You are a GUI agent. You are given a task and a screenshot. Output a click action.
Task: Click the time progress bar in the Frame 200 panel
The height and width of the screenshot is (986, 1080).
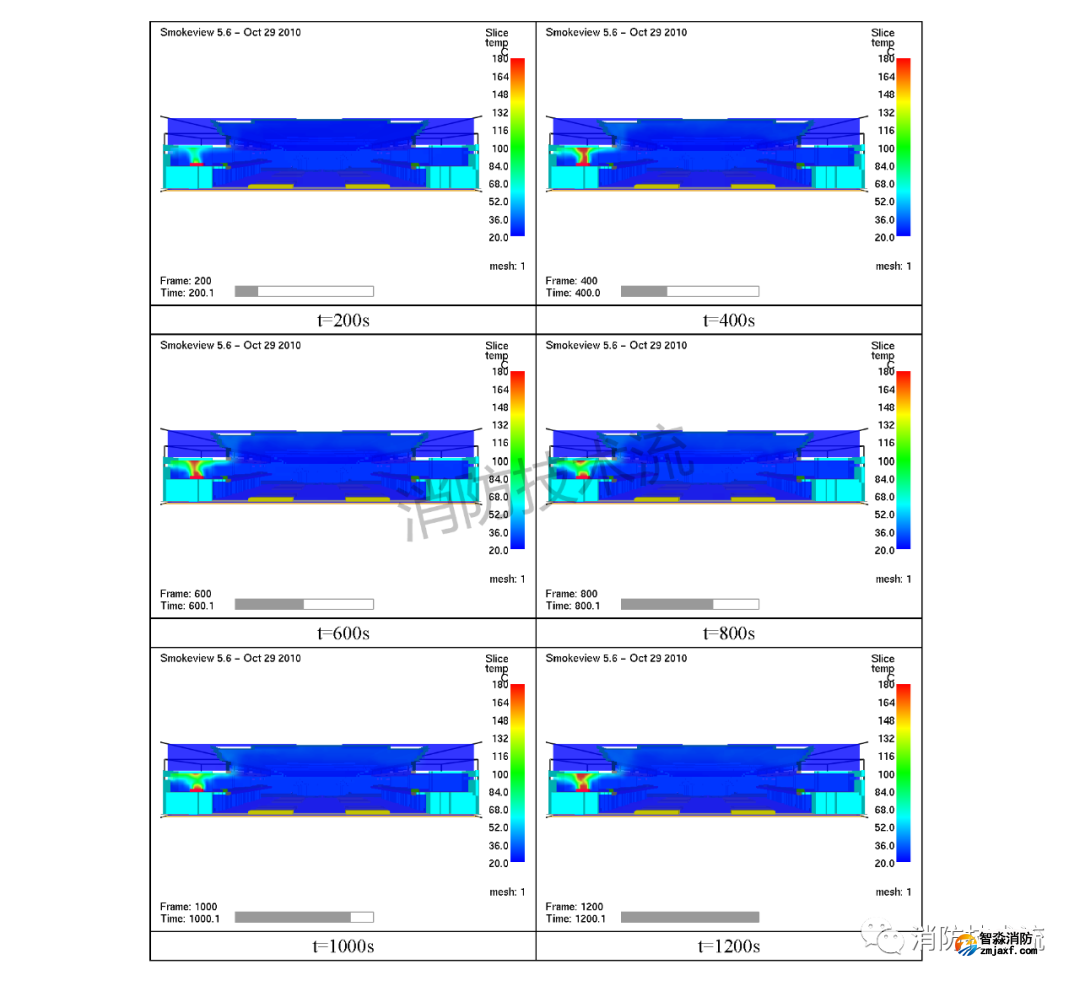click(304, 291)
